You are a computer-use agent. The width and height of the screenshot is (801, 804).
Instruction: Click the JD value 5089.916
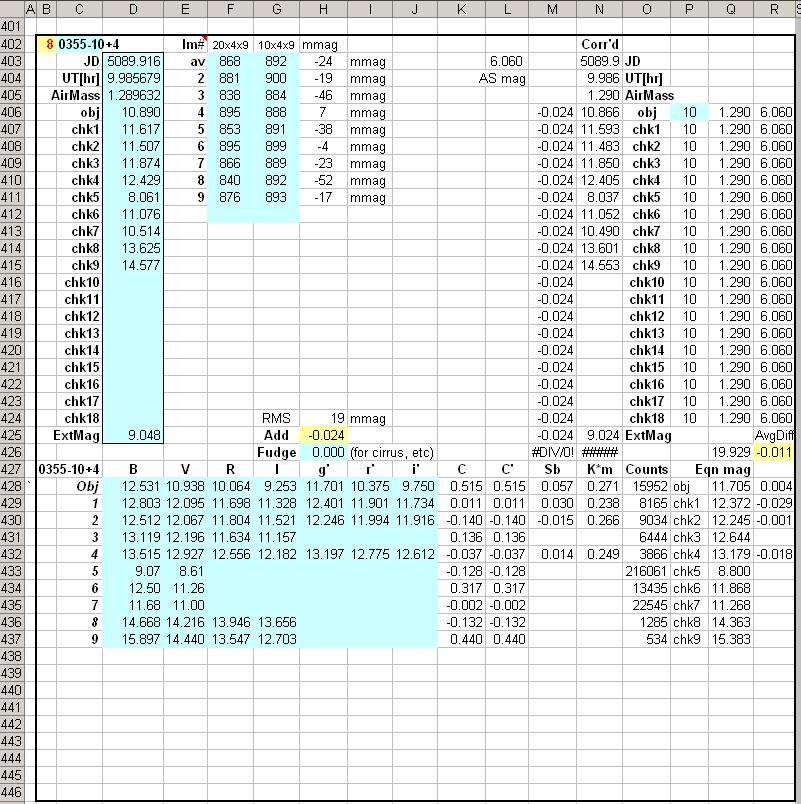pos(133,62)
